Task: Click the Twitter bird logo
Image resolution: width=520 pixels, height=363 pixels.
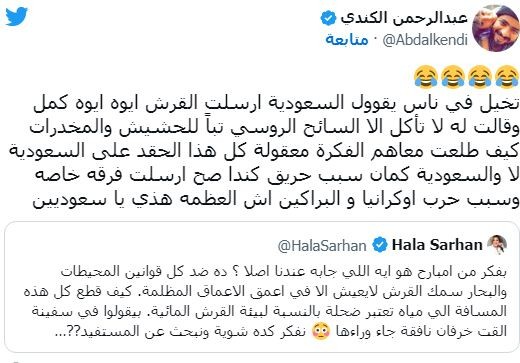Action: point(16,17)
